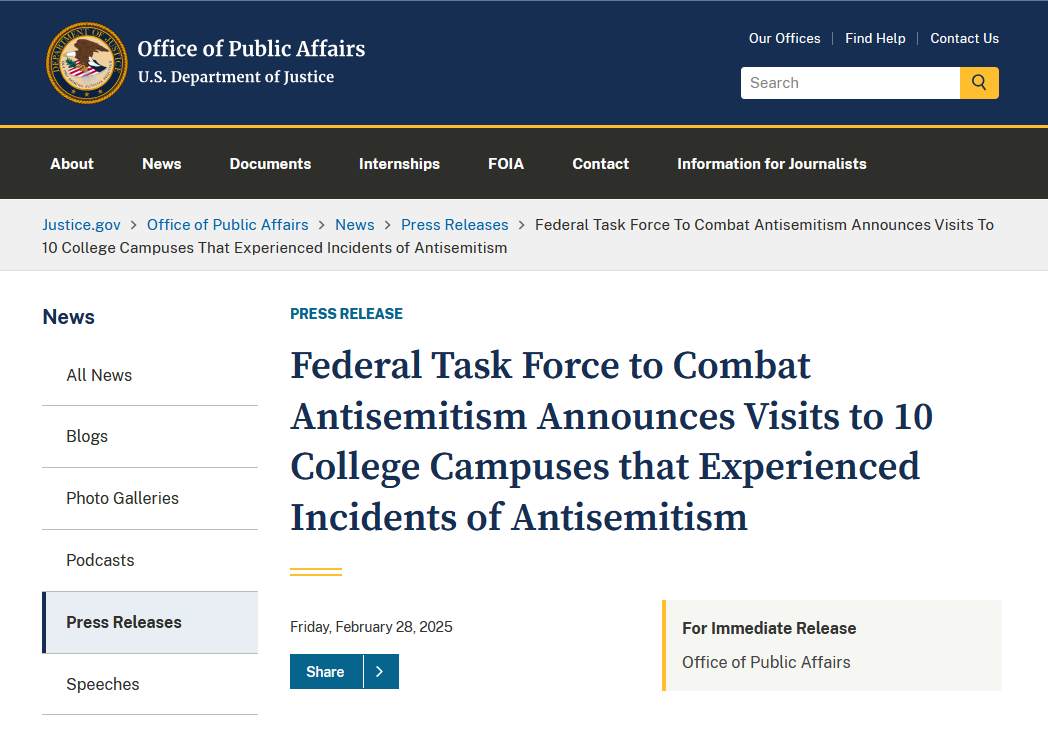The image size is (1048, 733).
Task: Open Information for Journalists page
Action: coord(772,164)
